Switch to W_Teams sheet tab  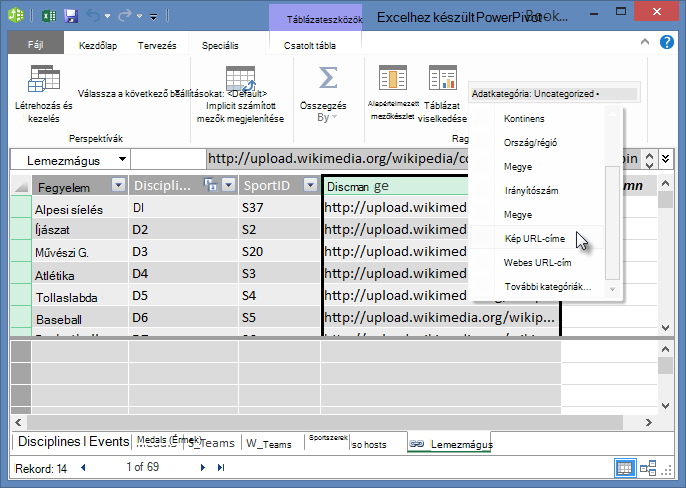click(269, 444)
